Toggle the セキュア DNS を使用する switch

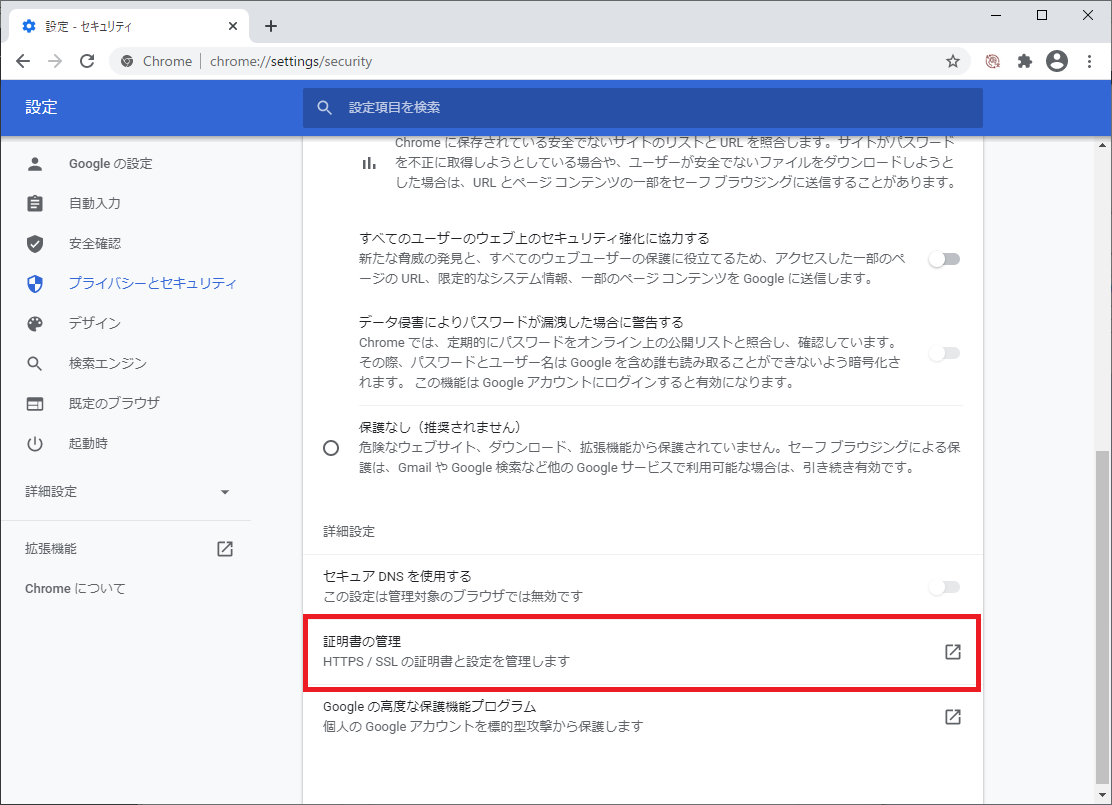(944, 587)
